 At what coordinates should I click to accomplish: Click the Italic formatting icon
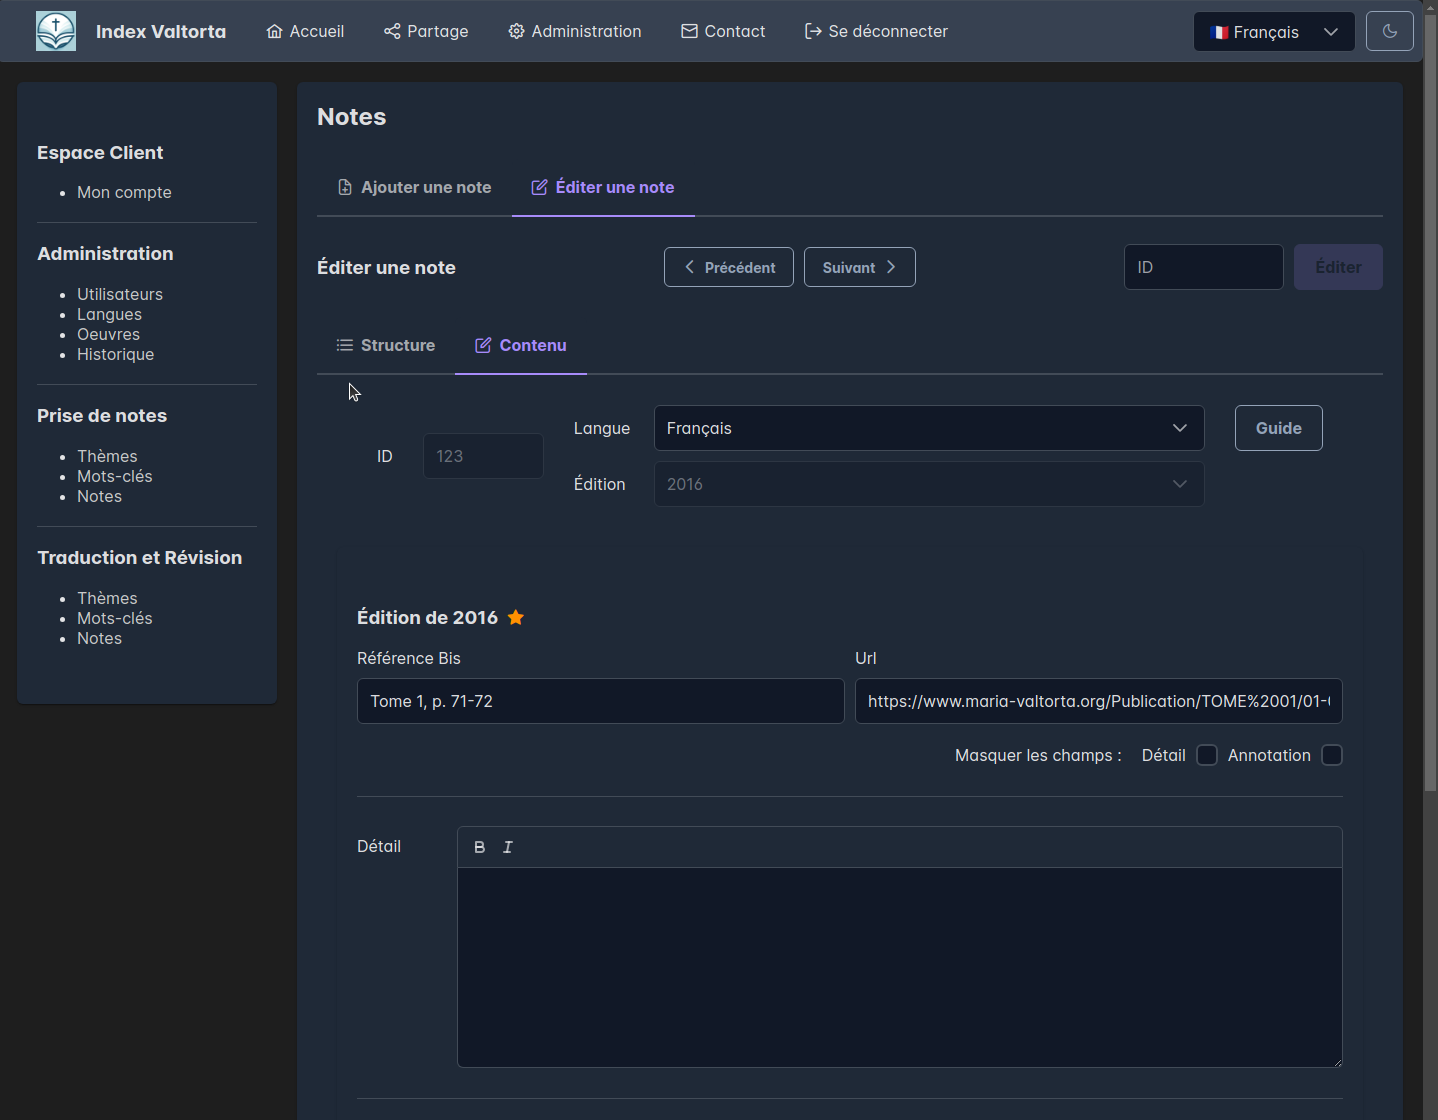(508, 847)
